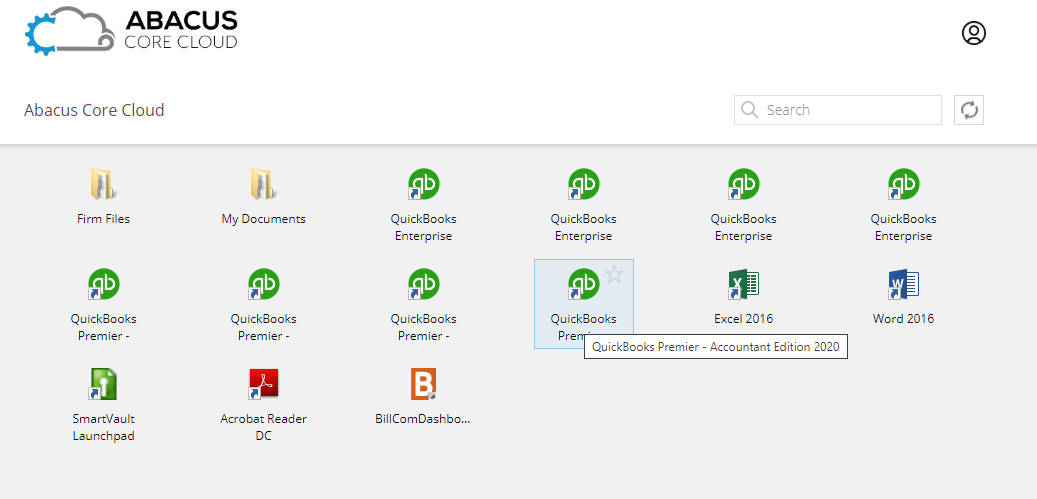This screenshot has height=499, width=1037.
Task: Favorite the highlighted QuickBooks Premier with star
Action: (614, 274)
